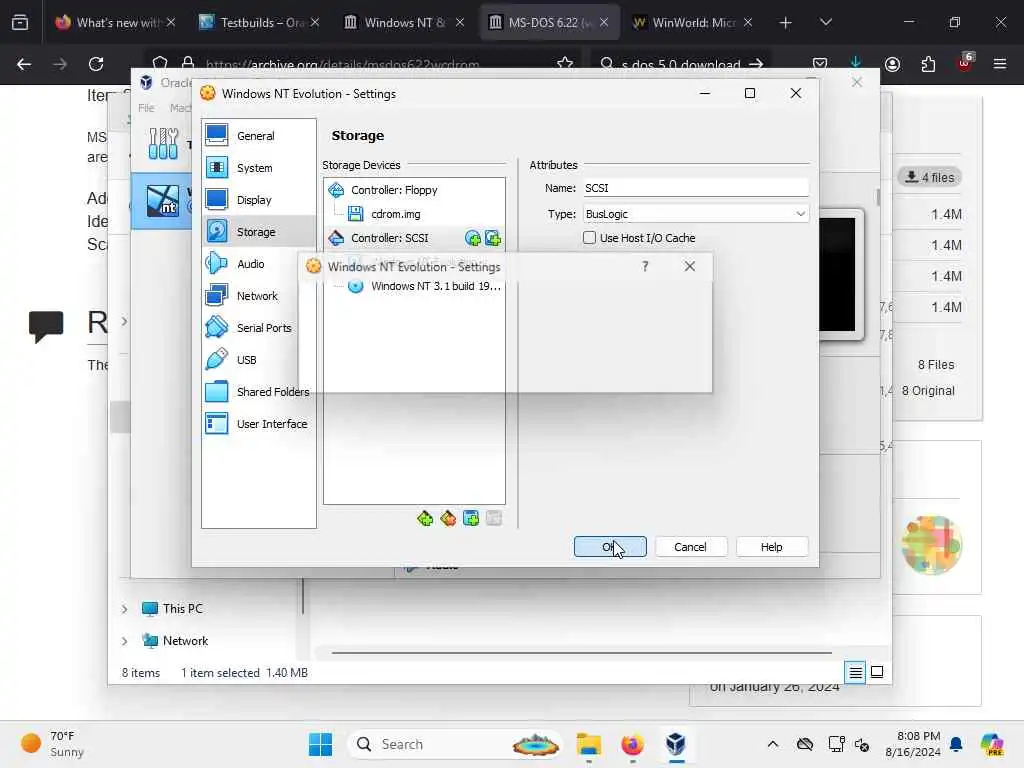This screenshot has width=1024, height=768.
Task: Open File Explorer from taskbar
Action: (589, 744)
